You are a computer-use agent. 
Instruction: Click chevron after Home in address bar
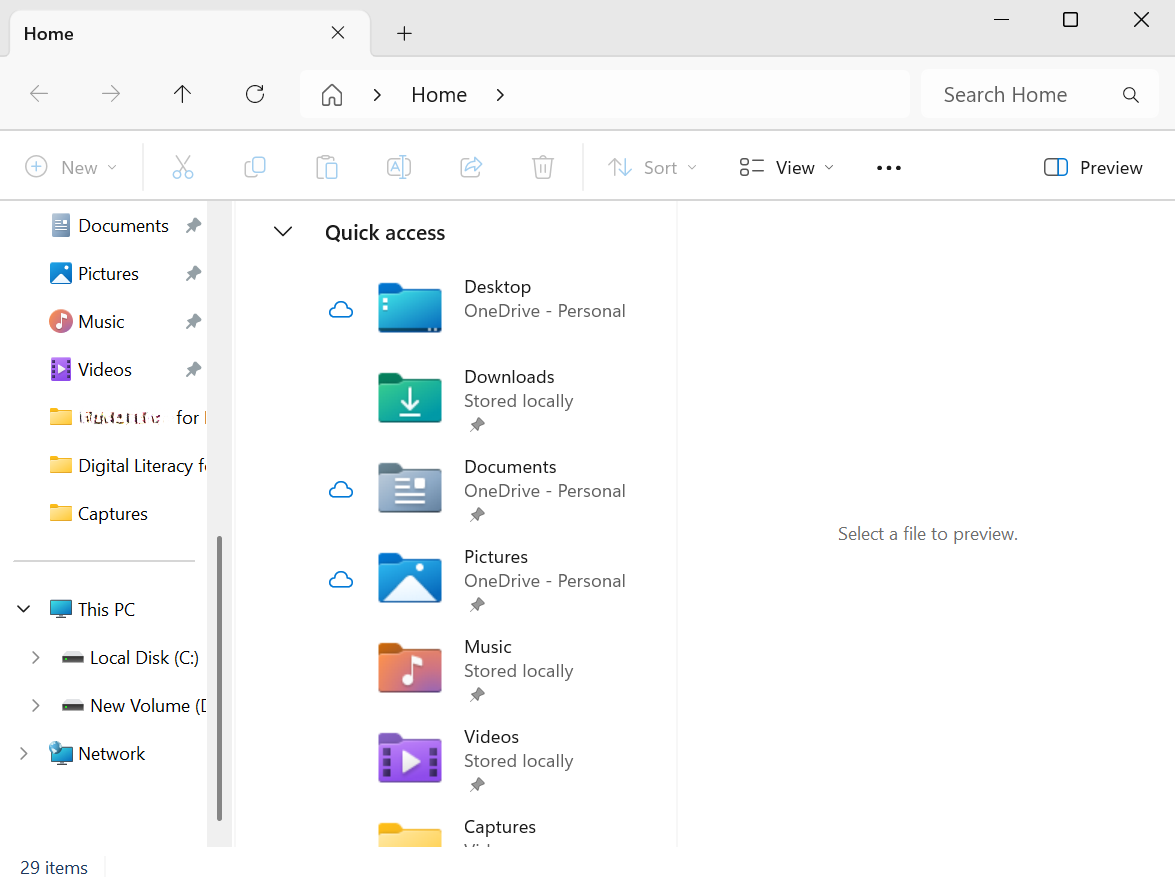(x=500, y=95)
